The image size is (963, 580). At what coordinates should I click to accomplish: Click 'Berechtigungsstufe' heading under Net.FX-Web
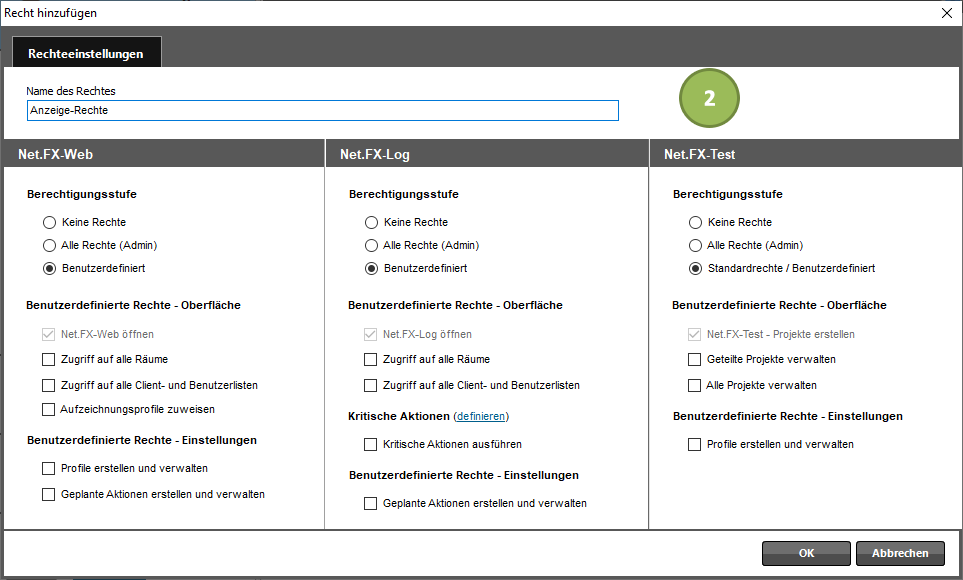point(82,194)
